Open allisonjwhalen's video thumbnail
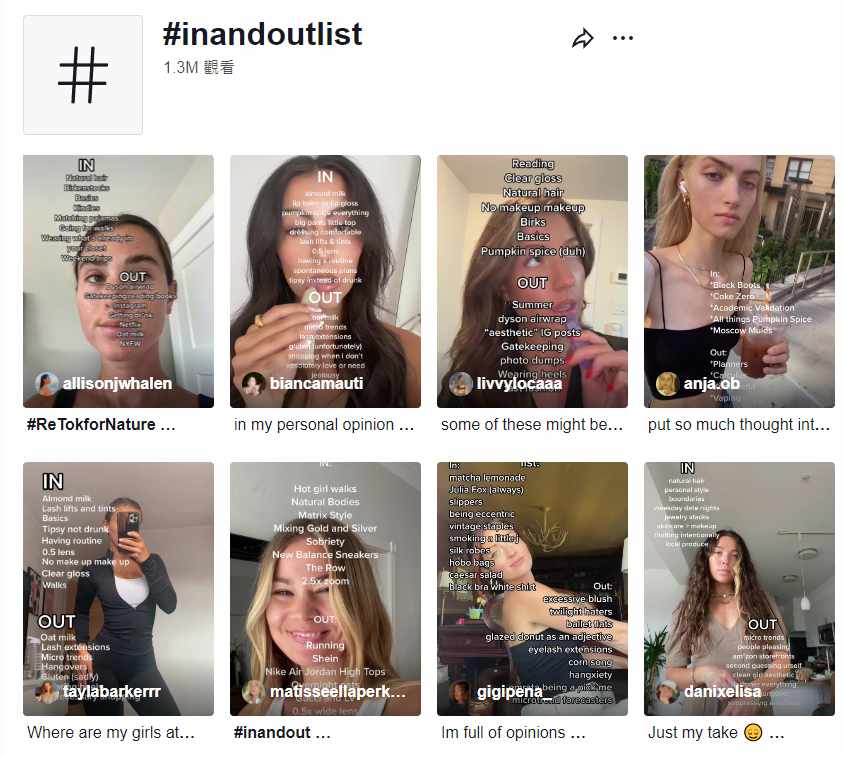Viewport: 844px width, 757px height. tap(118, 281)
